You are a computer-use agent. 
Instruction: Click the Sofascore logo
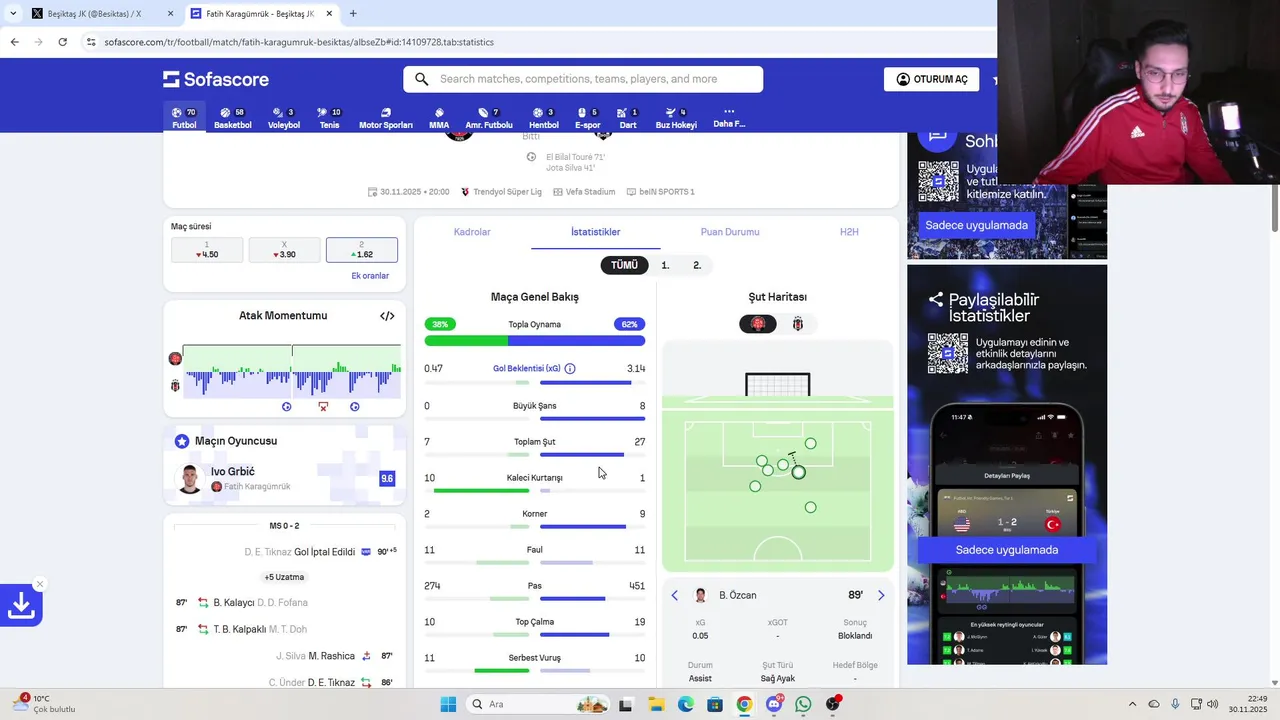[x=216, y=79]
